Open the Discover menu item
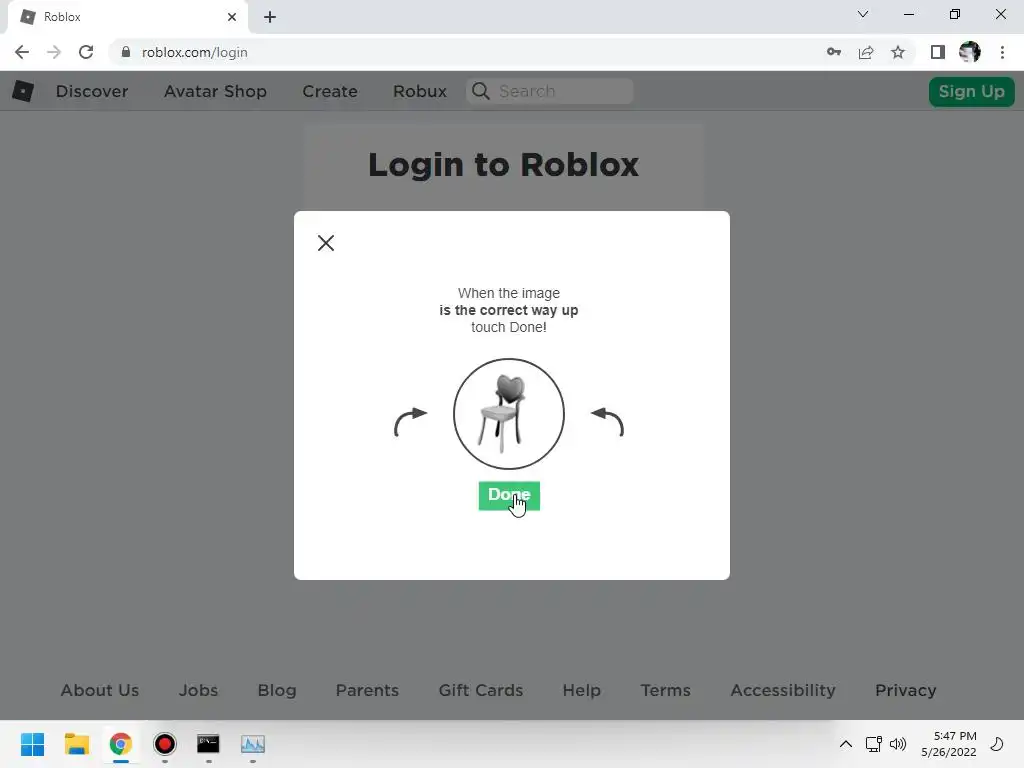This screenshot has height=768, width=1024. 92,91
